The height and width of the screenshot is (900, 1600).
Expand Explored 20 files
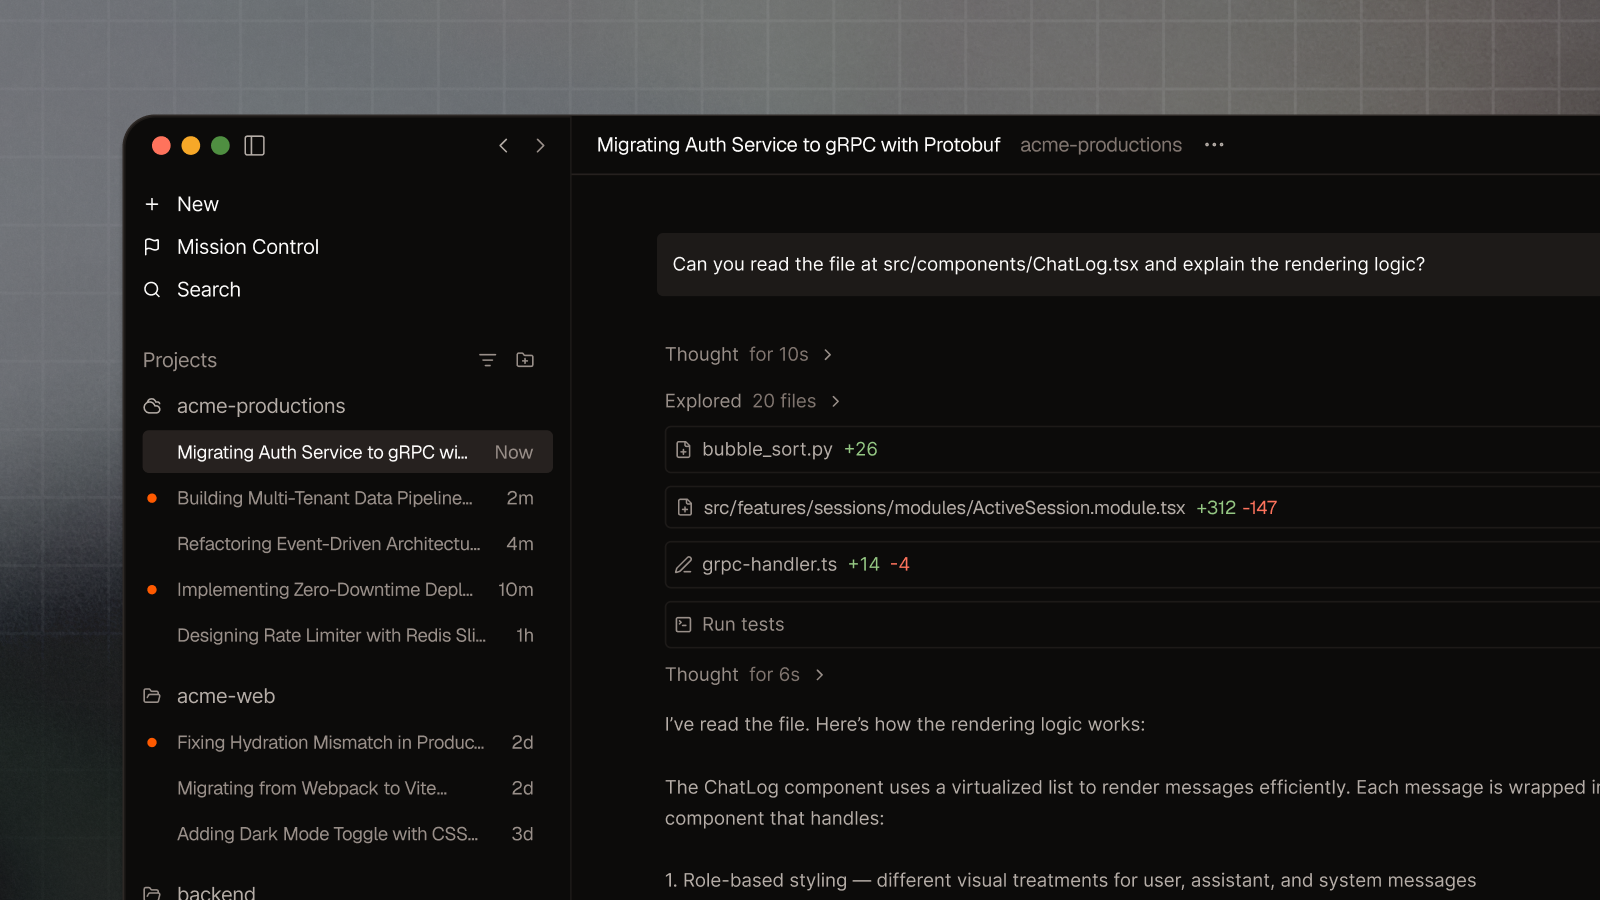[x=752, y=401]
